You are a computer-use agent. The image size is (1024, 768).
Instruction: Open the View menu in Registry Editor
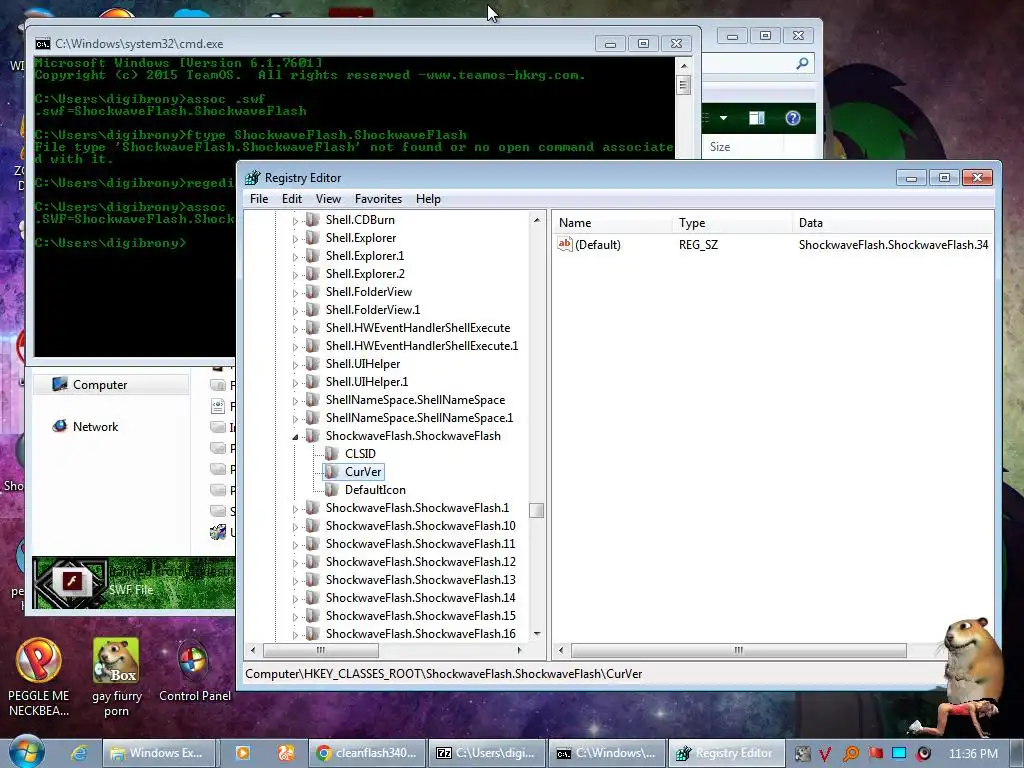point(328,199)
